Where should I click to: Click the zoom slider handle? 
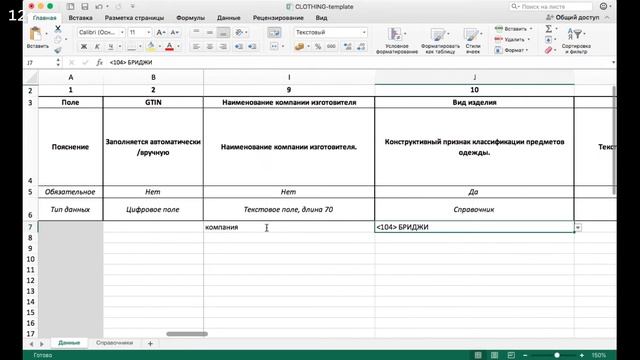[x=557, y=355]
